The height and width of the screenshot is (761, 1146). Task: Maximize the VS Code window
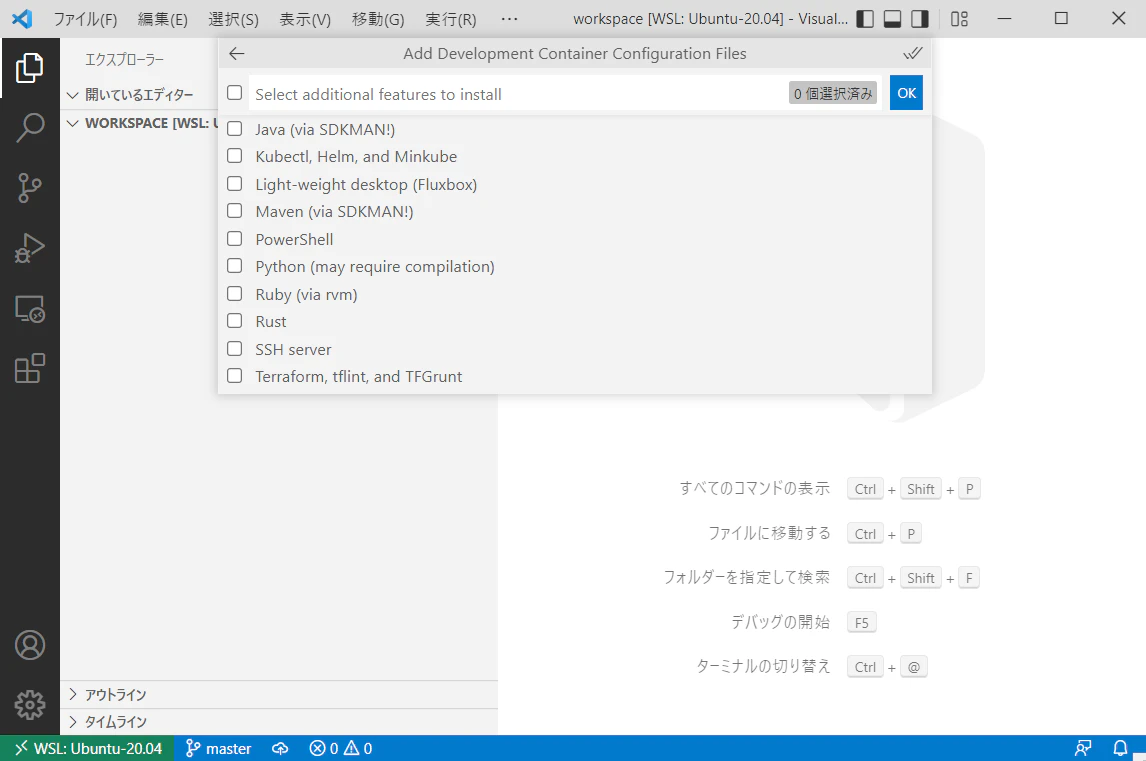[x=1061, y=18]
